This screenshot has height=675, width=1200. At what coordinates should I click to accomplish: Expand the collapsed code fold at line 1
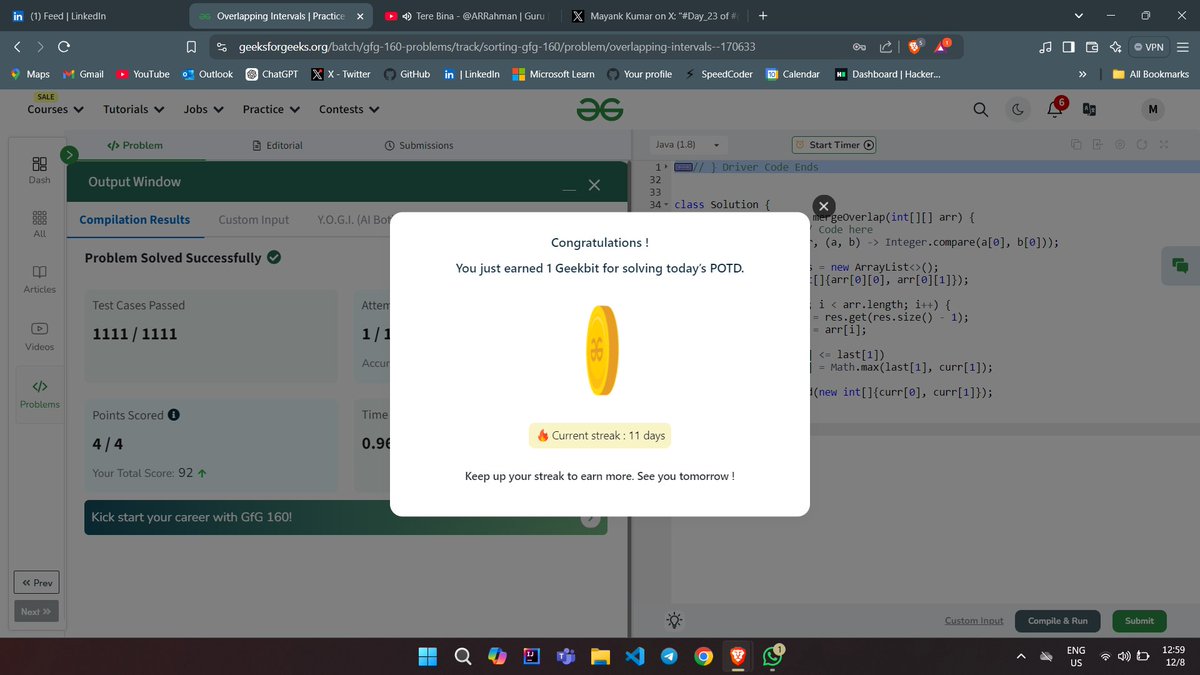pyautogui.click(x=665, y=167)
